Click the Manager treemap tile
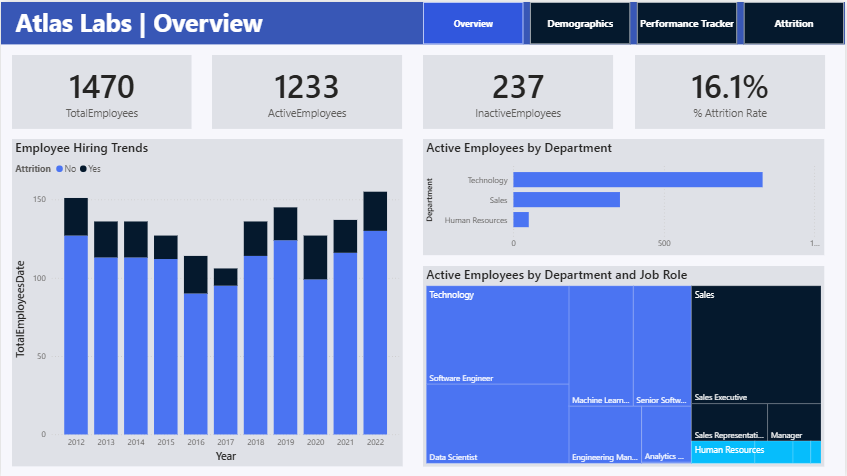 tap(794, 422)
